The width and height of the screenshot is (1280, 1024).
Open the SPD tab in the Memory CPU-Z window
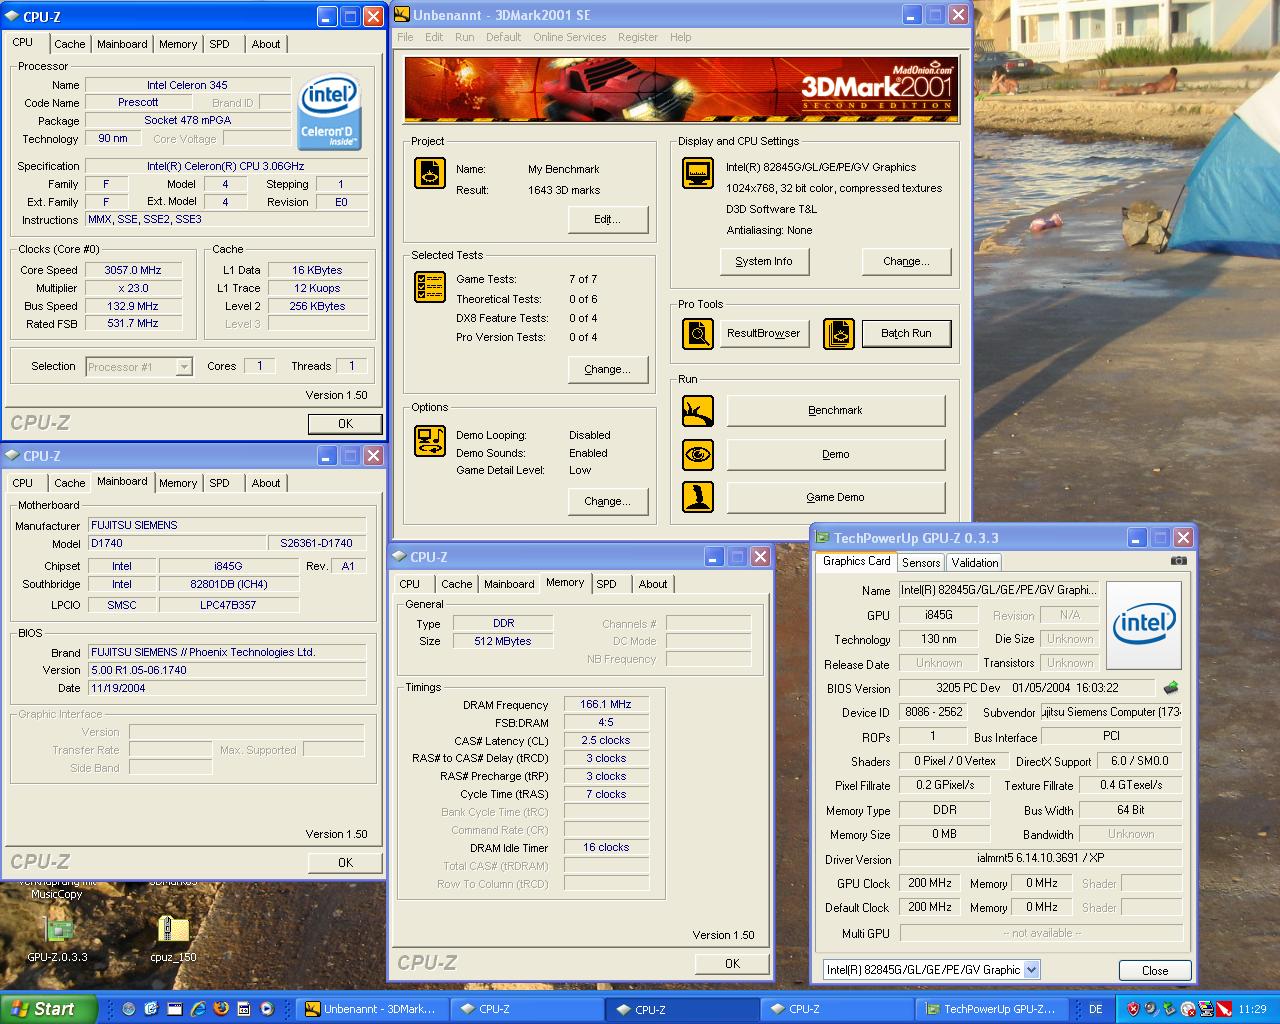tap(606, 584)
